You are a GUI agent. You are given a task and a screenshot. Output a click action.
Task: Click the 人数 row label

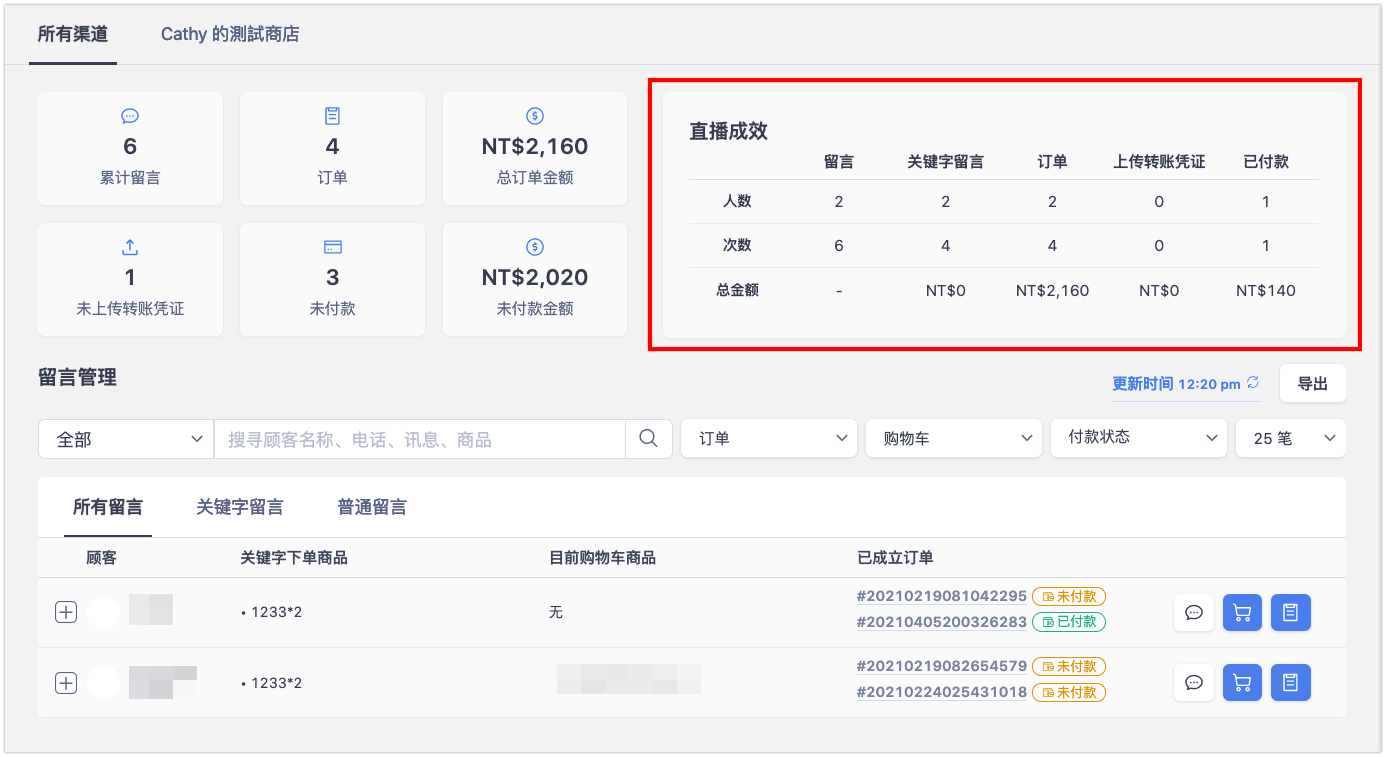(737, 201)
